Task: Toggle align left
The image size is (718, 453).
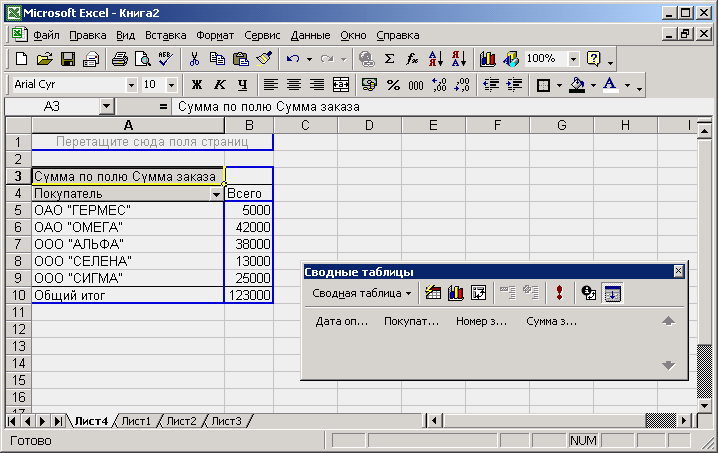Action: [x=271, y=85]
